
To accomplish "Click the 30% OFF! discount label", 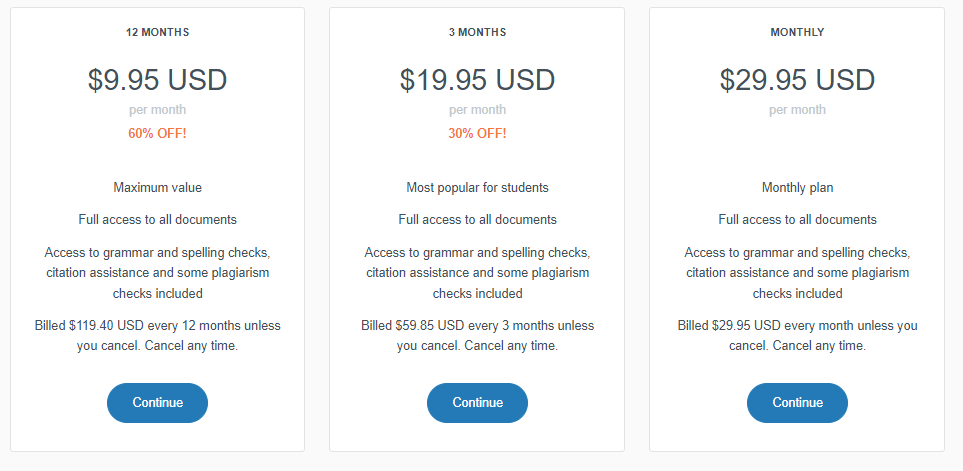I will point(477,133).
